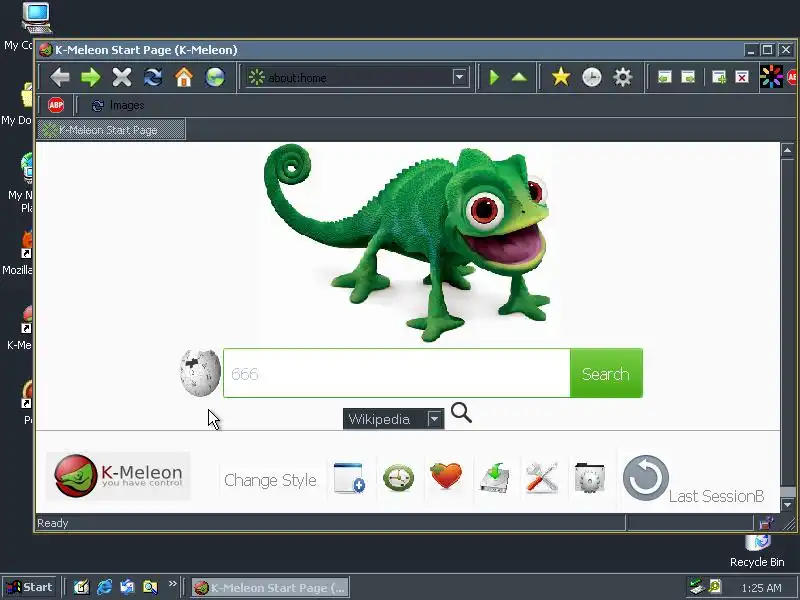
Task: Switch to next tab window icon
Action: (688, 78)
